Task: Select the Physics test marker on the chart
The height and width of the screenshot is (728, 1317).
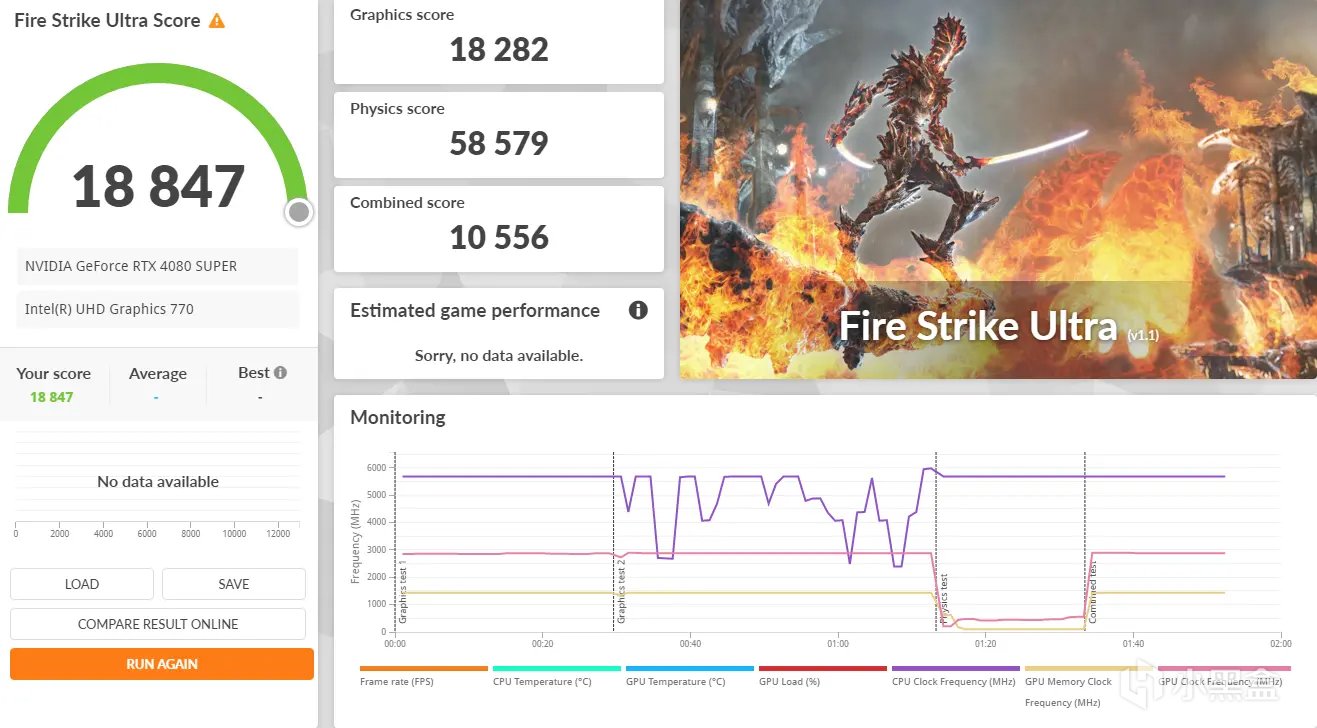Action: tap(944, 599)
